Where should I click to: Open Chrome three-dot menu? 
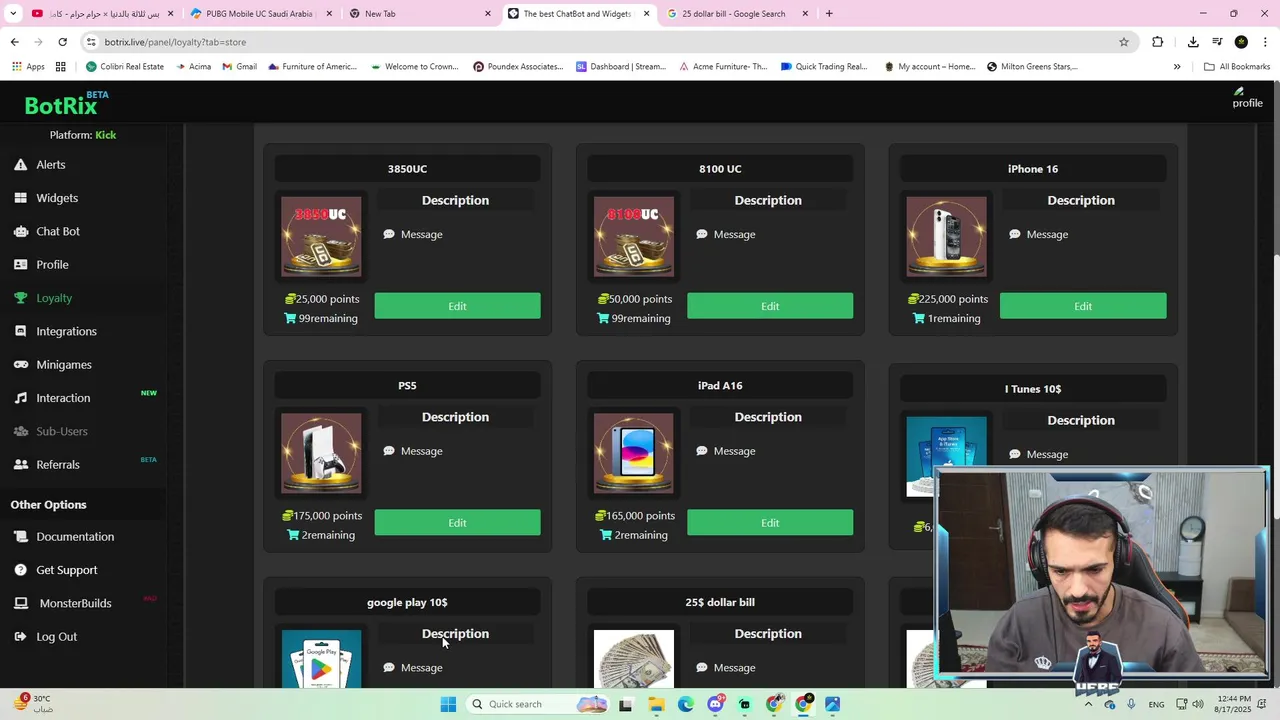(1265, 42)
